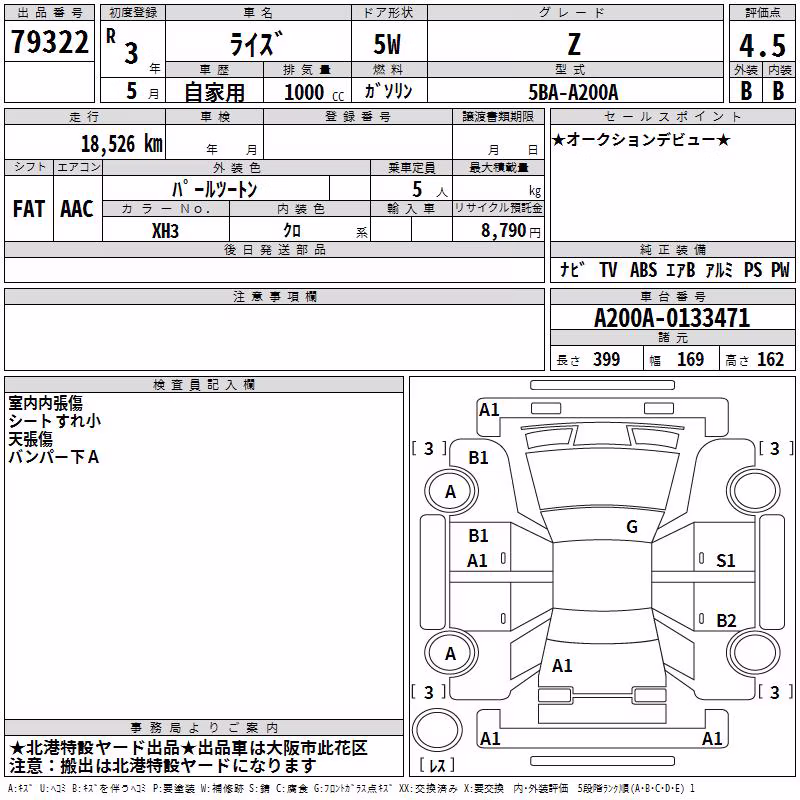Viewport: 800px width, 800px height.
Task: Select inspector note バンパー下A
Action: pyautogui.click(x=54, y=457)
